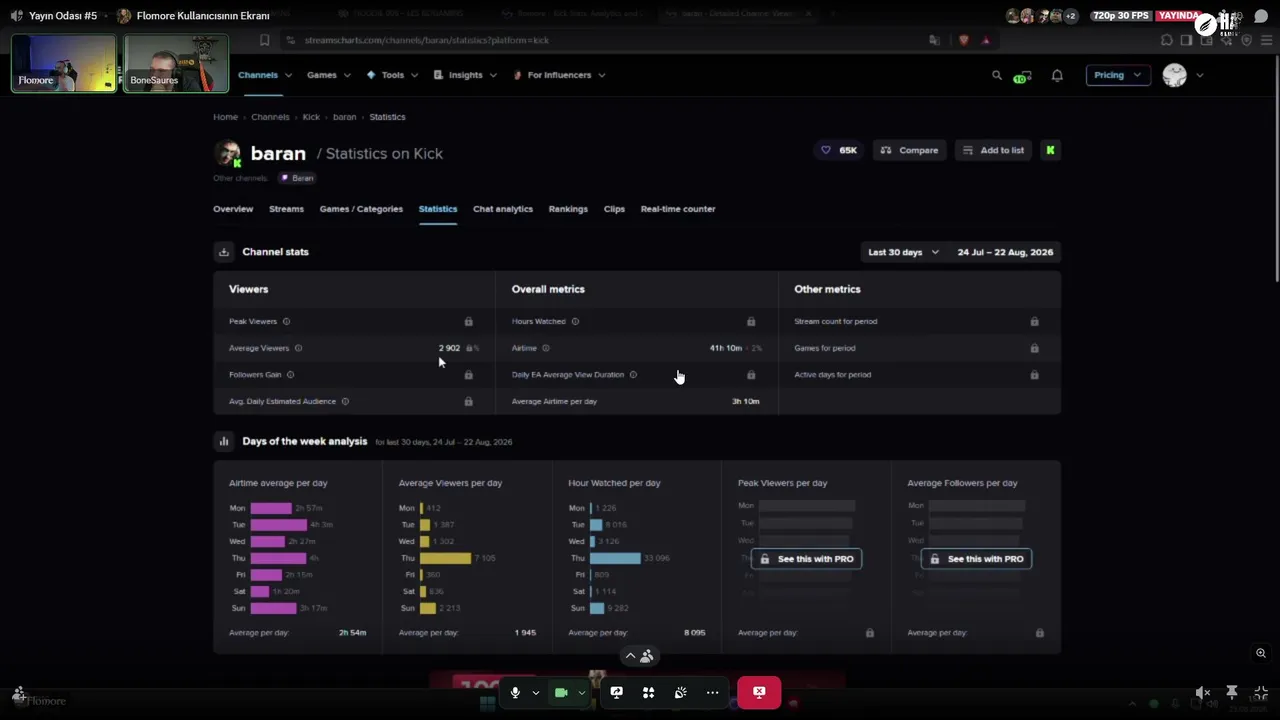Click the lock icon for Stream count for period
Image resolution: width=1280 pixels, height=720 pixels.
click(1034, 321)
